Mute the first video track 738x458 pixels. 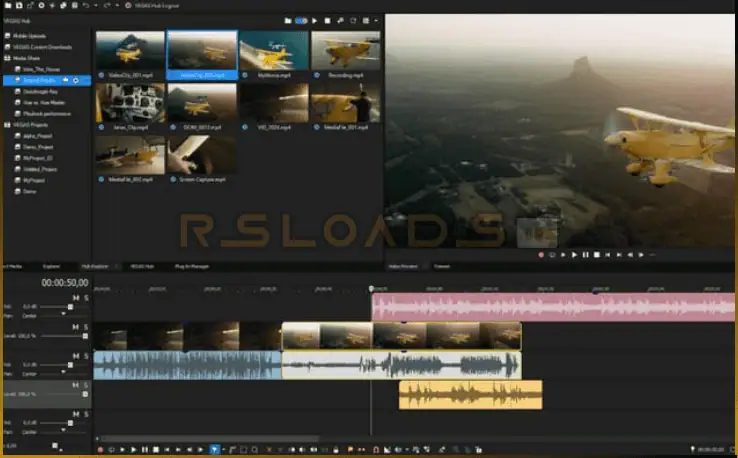click(x=76, y=327)
